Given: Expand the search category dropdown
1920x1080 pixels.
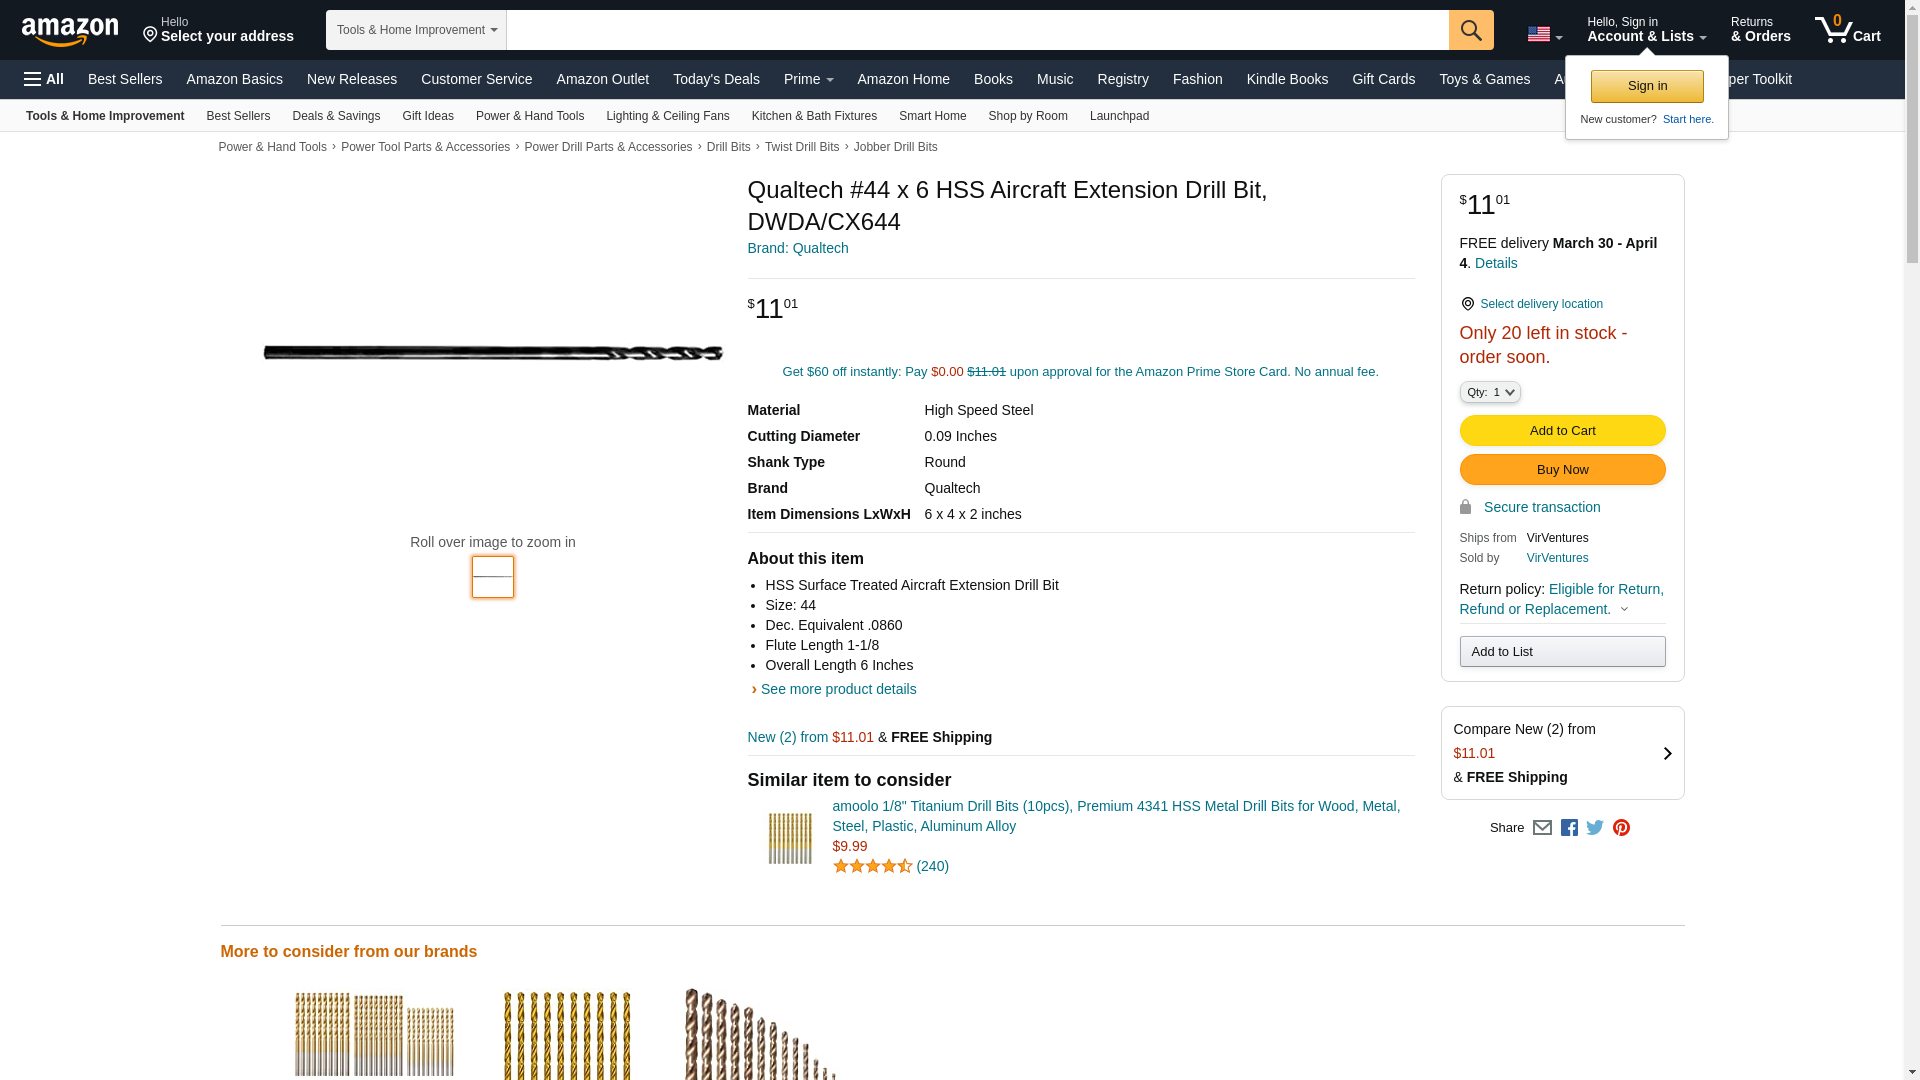Looking at the screenshot, I should click(x=416, y=30).
